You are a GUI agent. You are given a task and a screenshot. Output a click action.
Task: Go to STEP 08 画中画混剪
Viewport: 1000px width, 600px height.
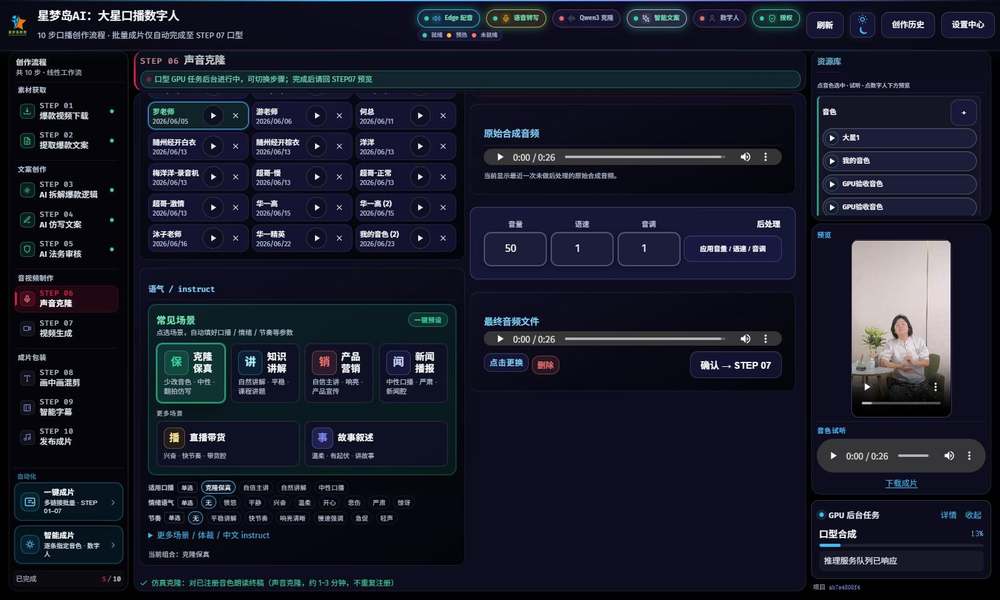pos(66,377)
